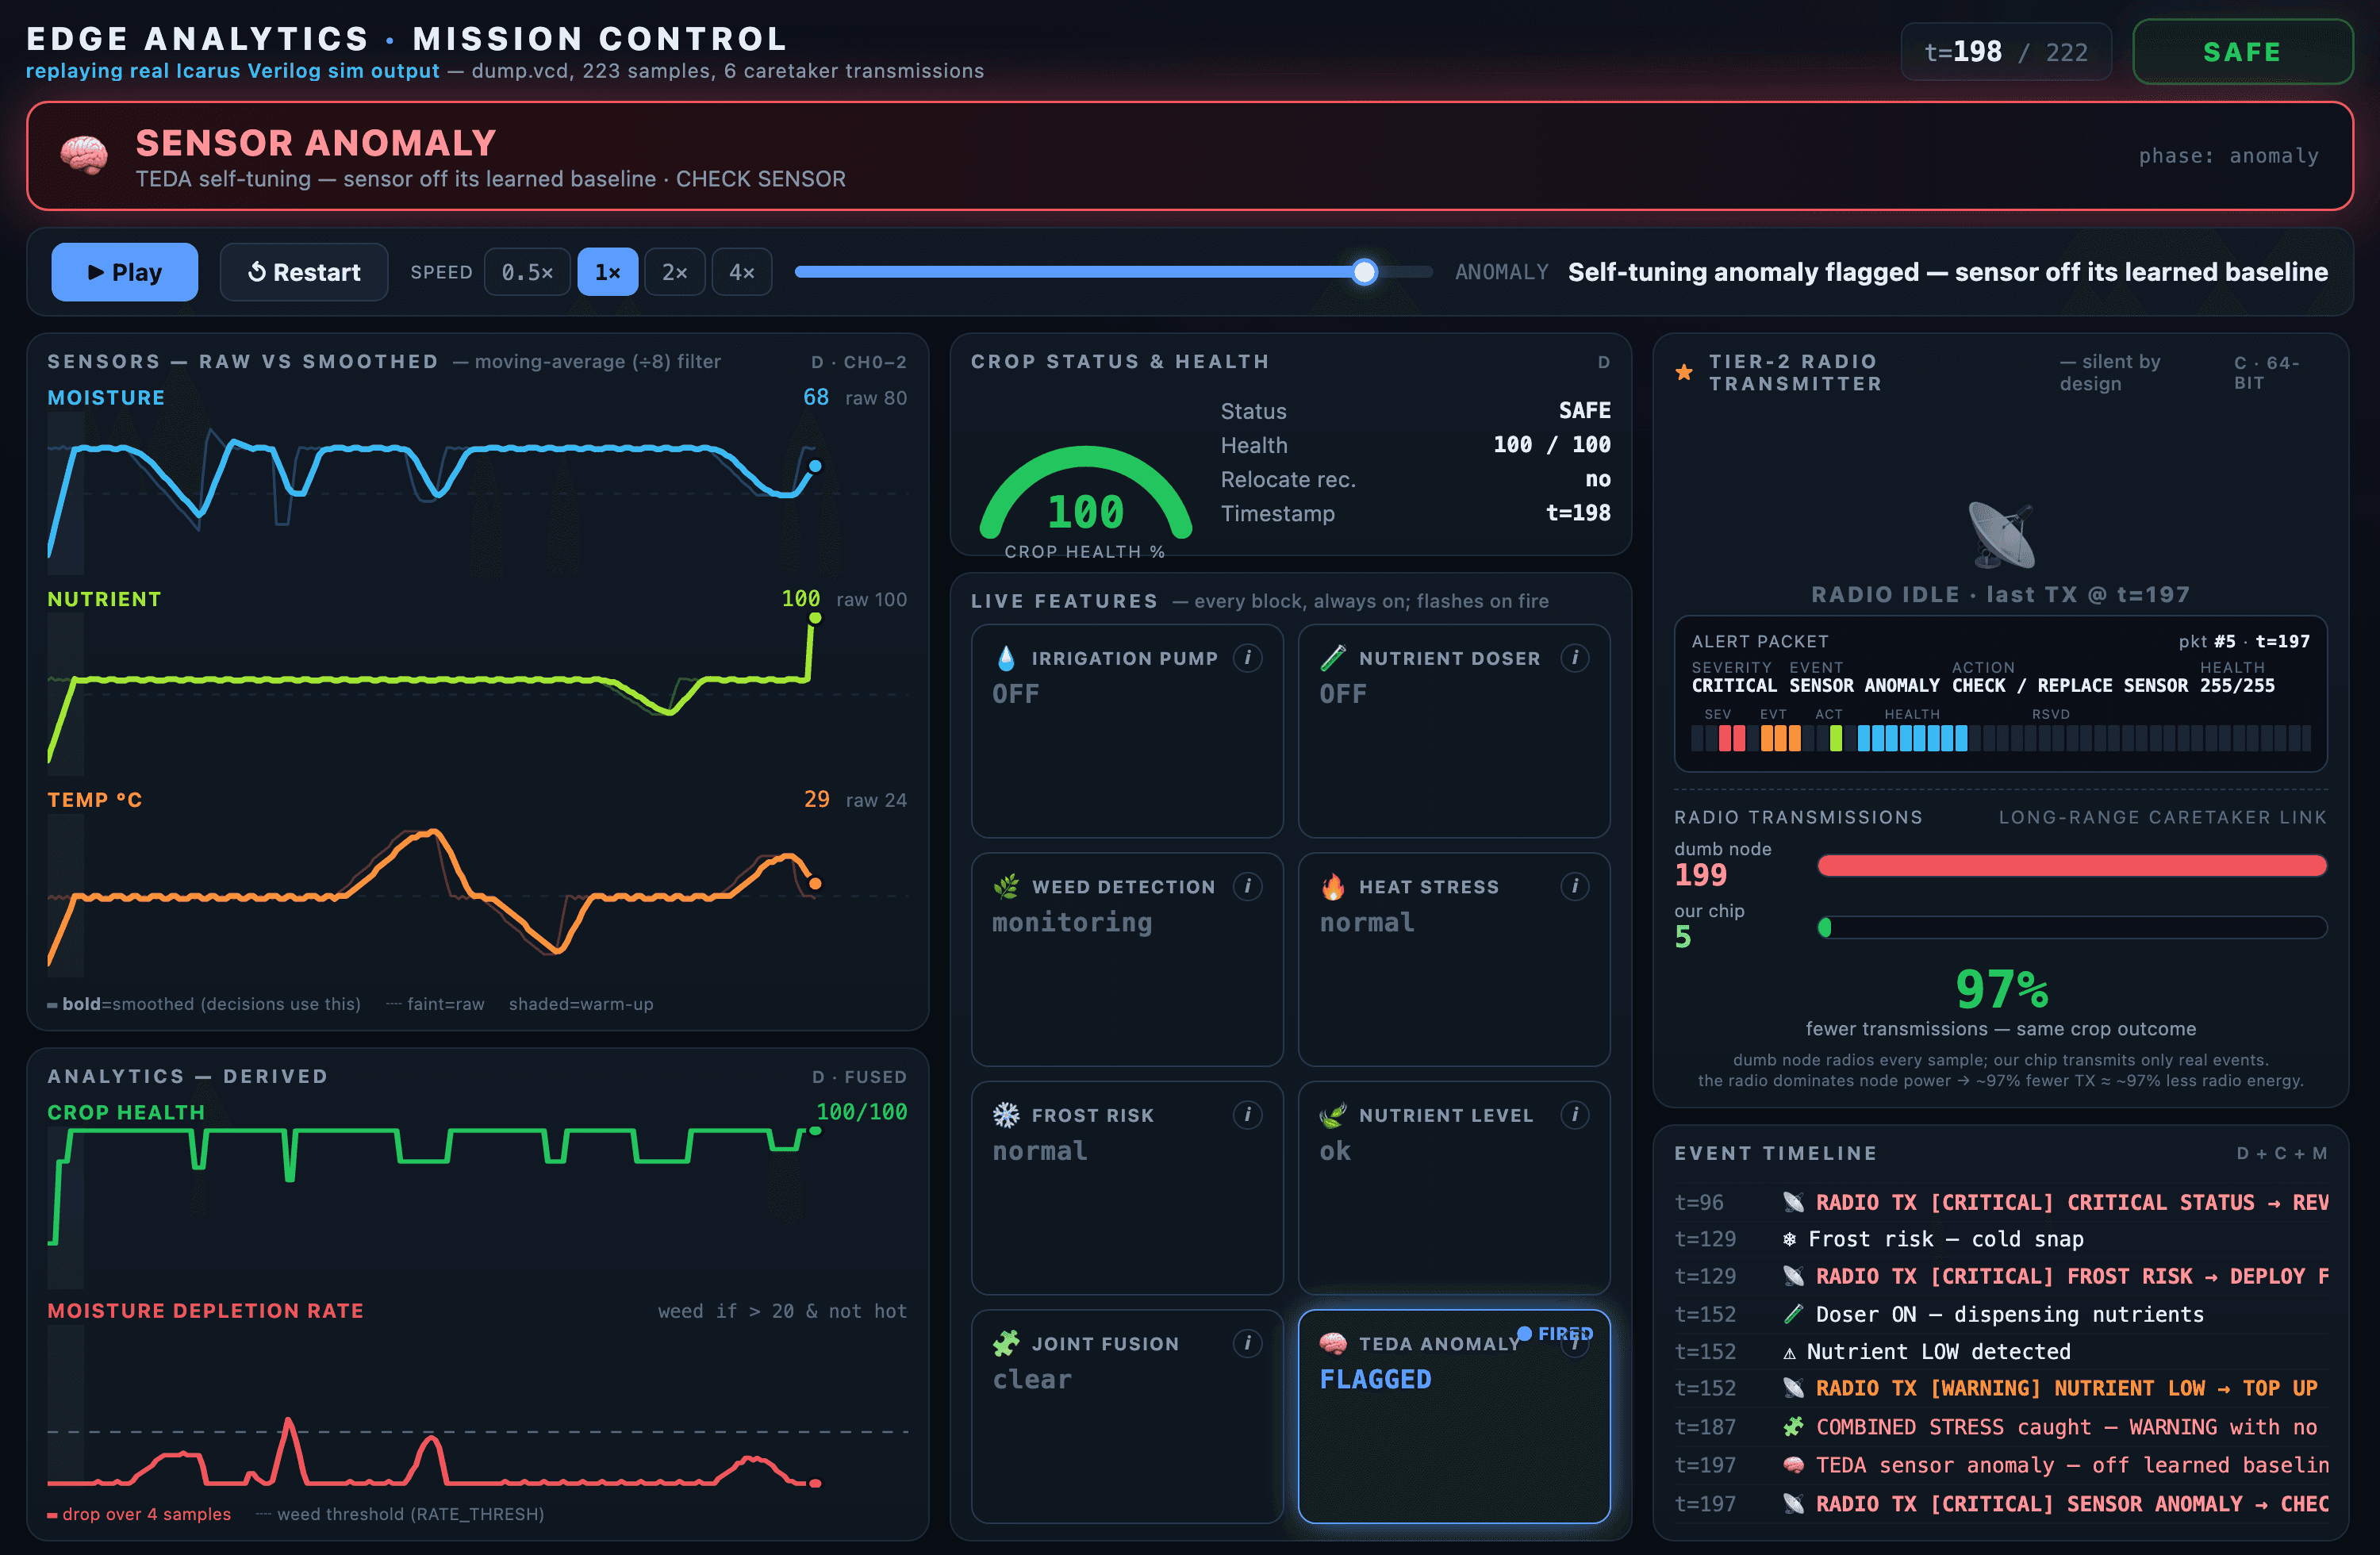The height and width of the screenshot is (1555, 2380).
Task: Click the phase: anomaly label
Action: [x=2228, y=156]
